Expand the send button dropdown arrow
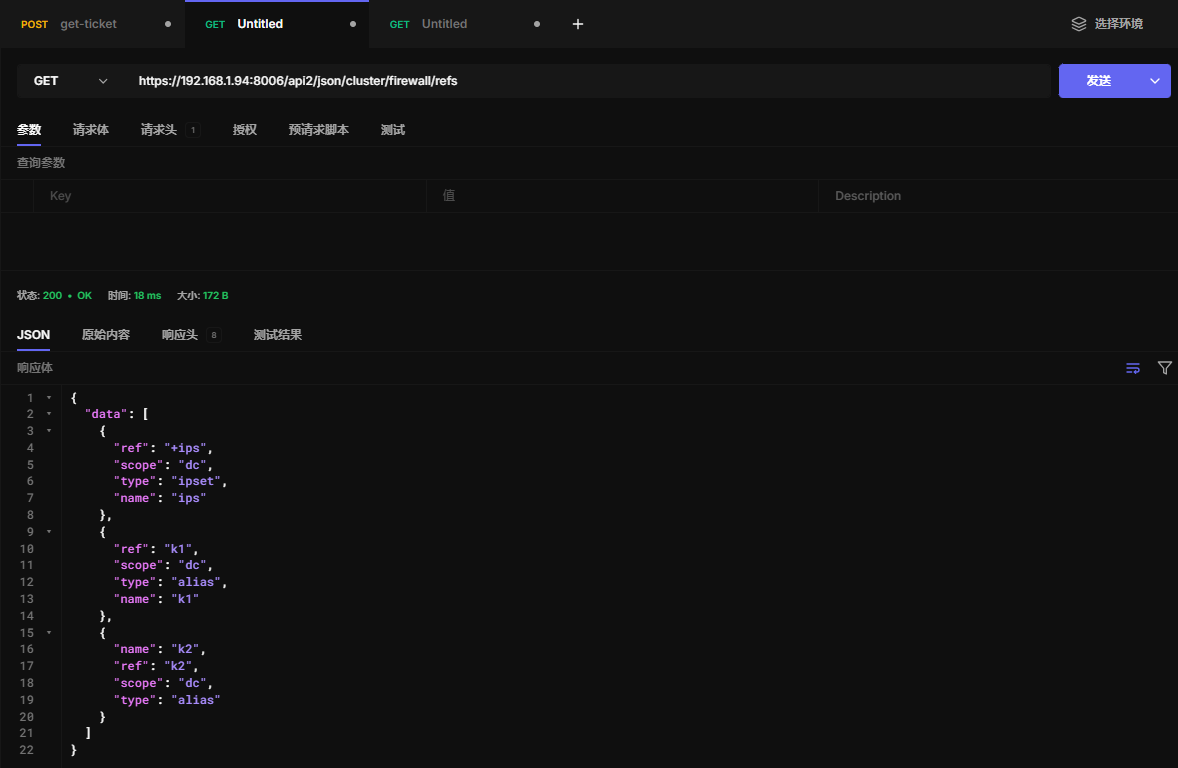 (1155, 81)
